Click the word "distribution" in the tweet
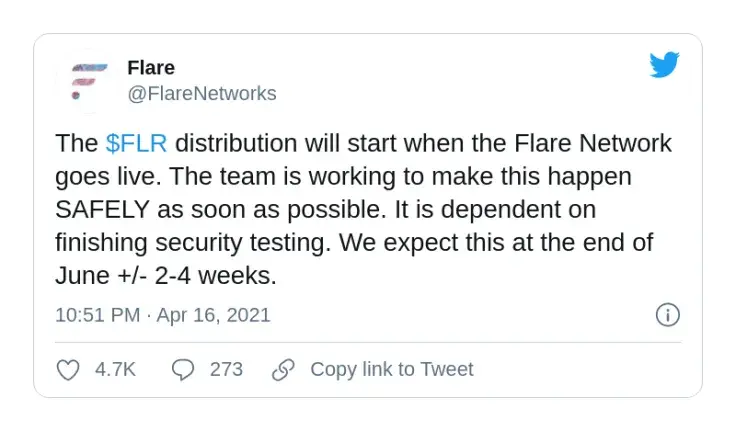 [x=240, y=143]
